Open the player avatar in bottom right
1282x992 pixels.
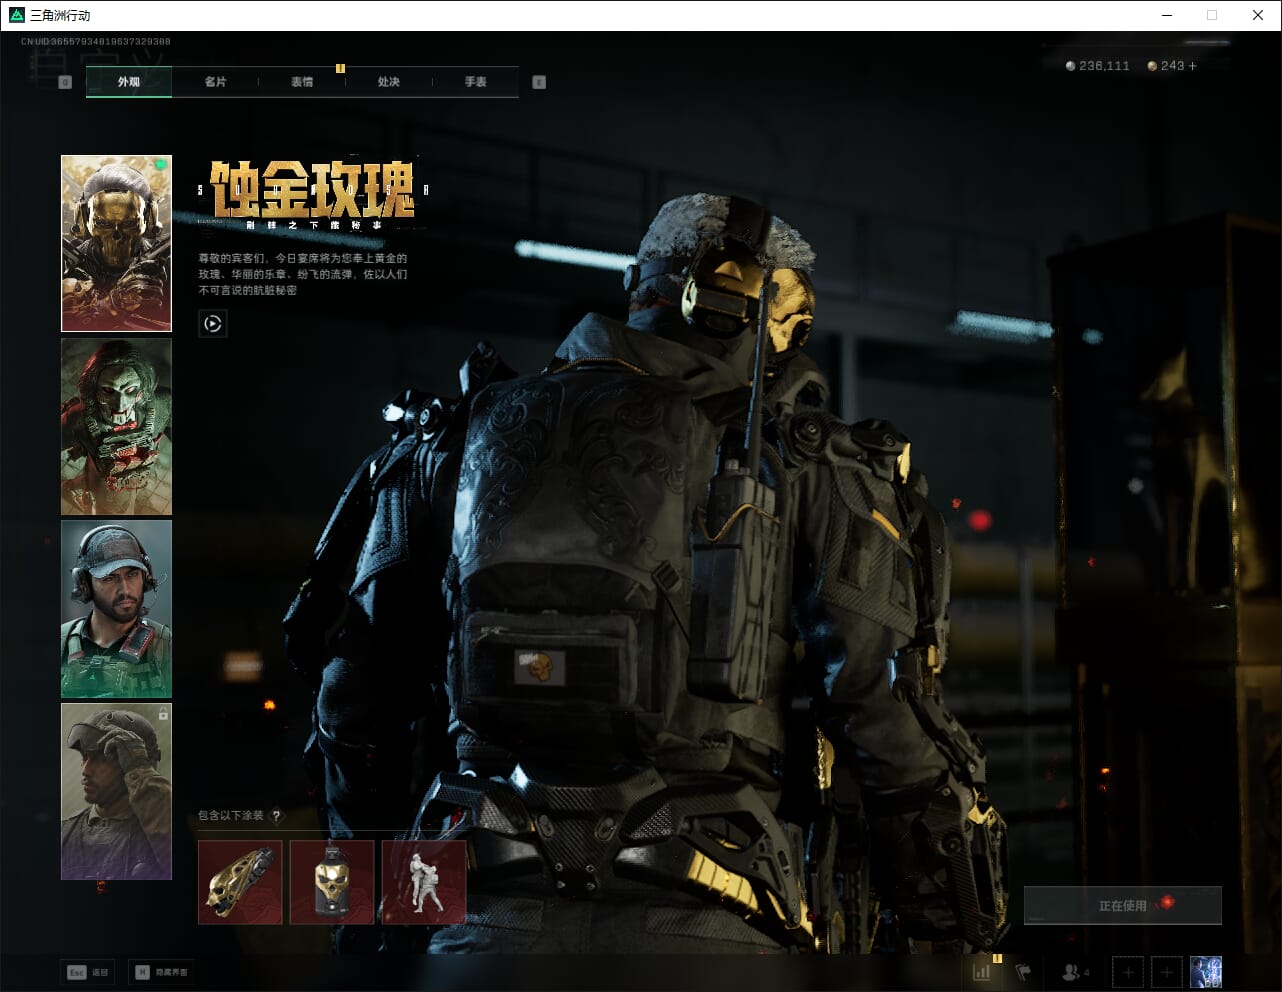click(x=1205, y=971)
